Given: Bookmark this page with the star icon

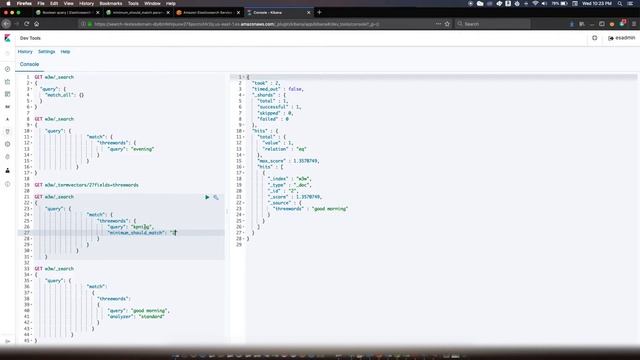Looking at the screenshot, I should pyautogui.click(x=447, y=24).
